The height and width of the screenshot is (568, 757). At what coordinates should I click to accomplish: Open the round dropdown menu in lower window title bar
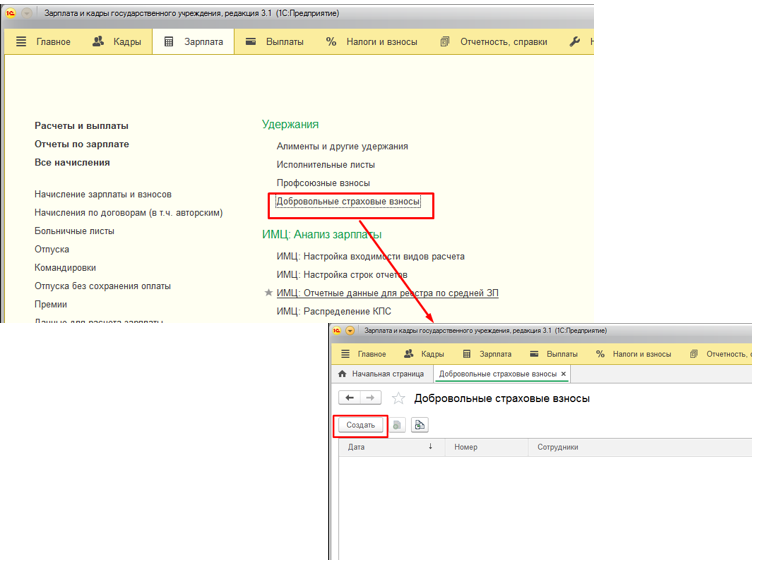tap(351, 330)
